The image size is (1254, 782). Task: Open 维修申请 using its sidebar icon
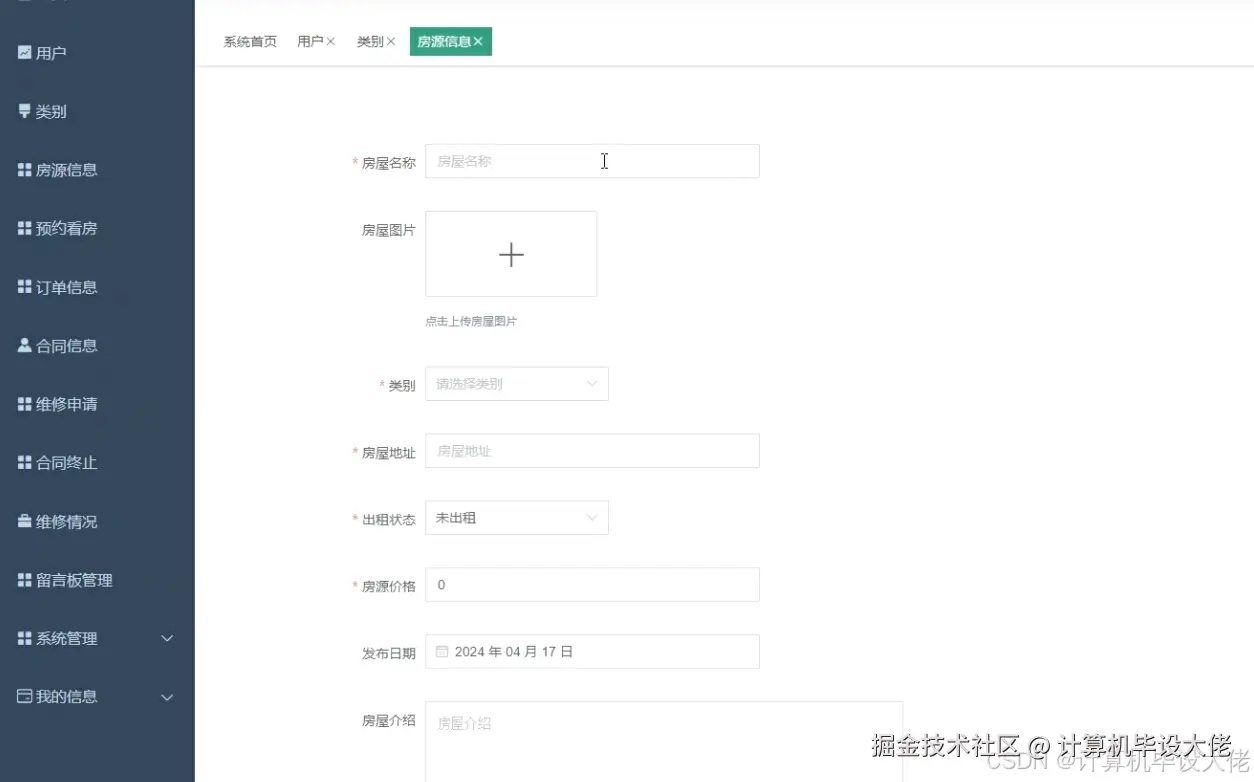(22, 404)
